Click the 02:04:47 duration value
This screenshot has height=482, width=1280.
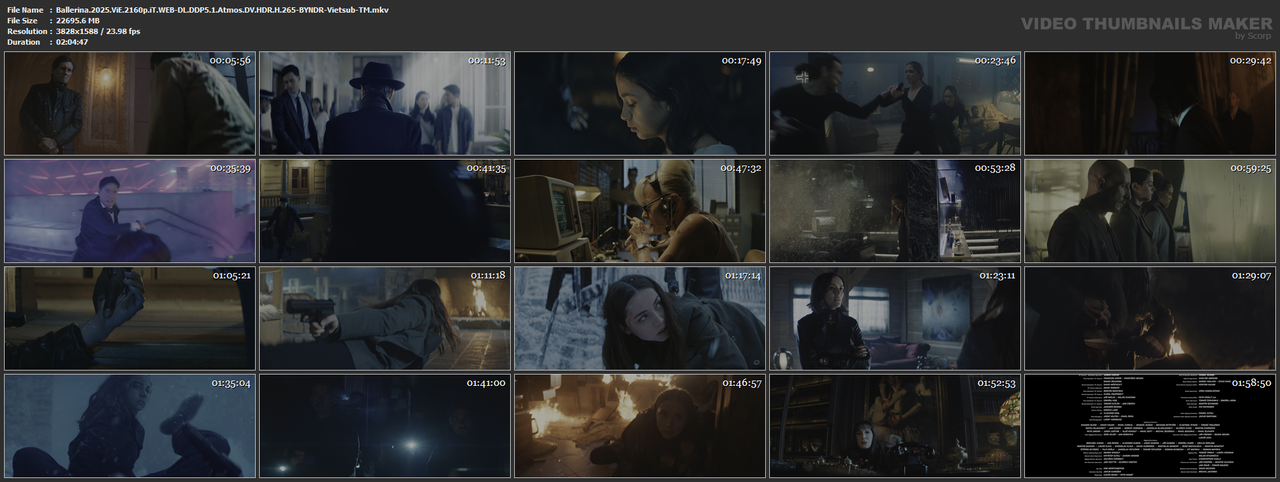pos(74,42)
